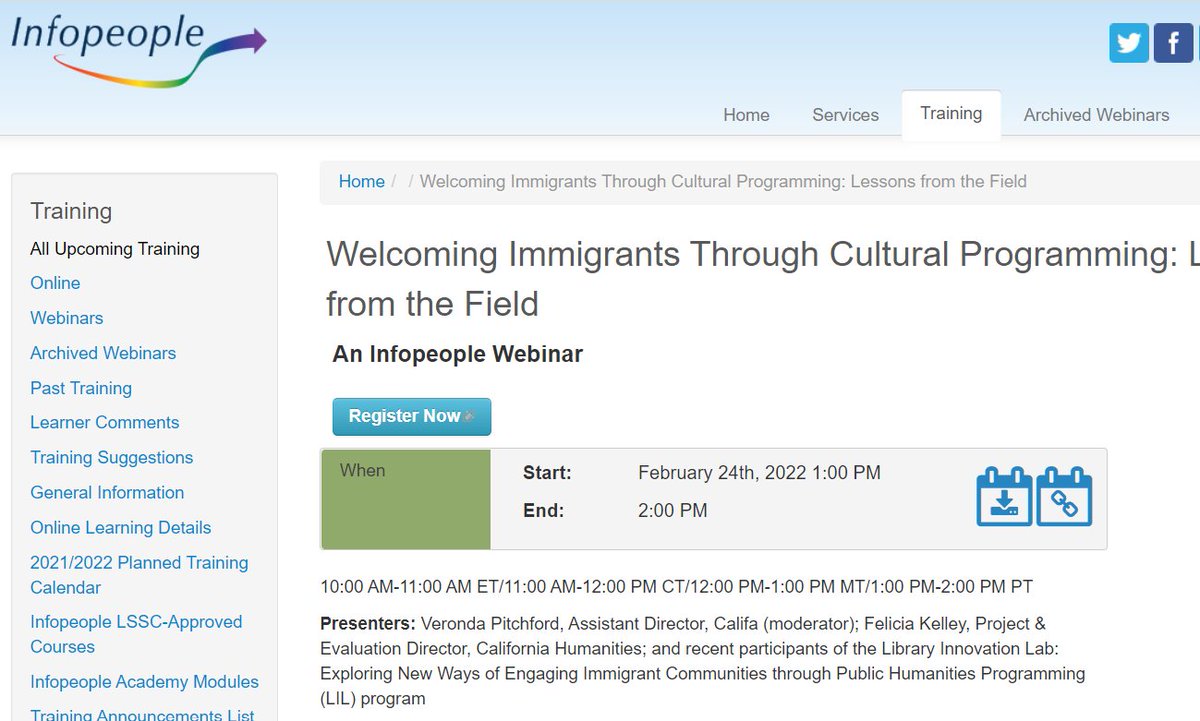The width and height of the screenshot is (1200, 721).
Task: Open the Twitter icon link
Action: 1128,43
